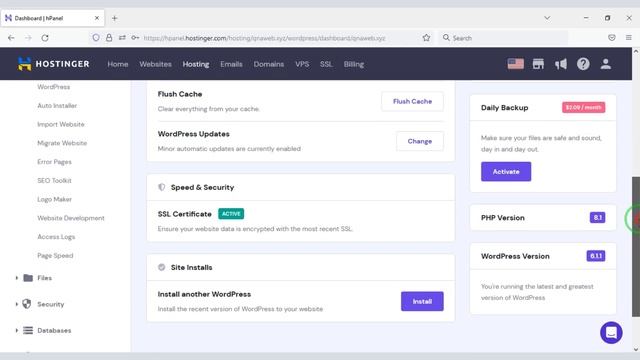Click the WordPress Version 6.1.1 badge
This screenshot has height=360, width=640.
[596, 256]
